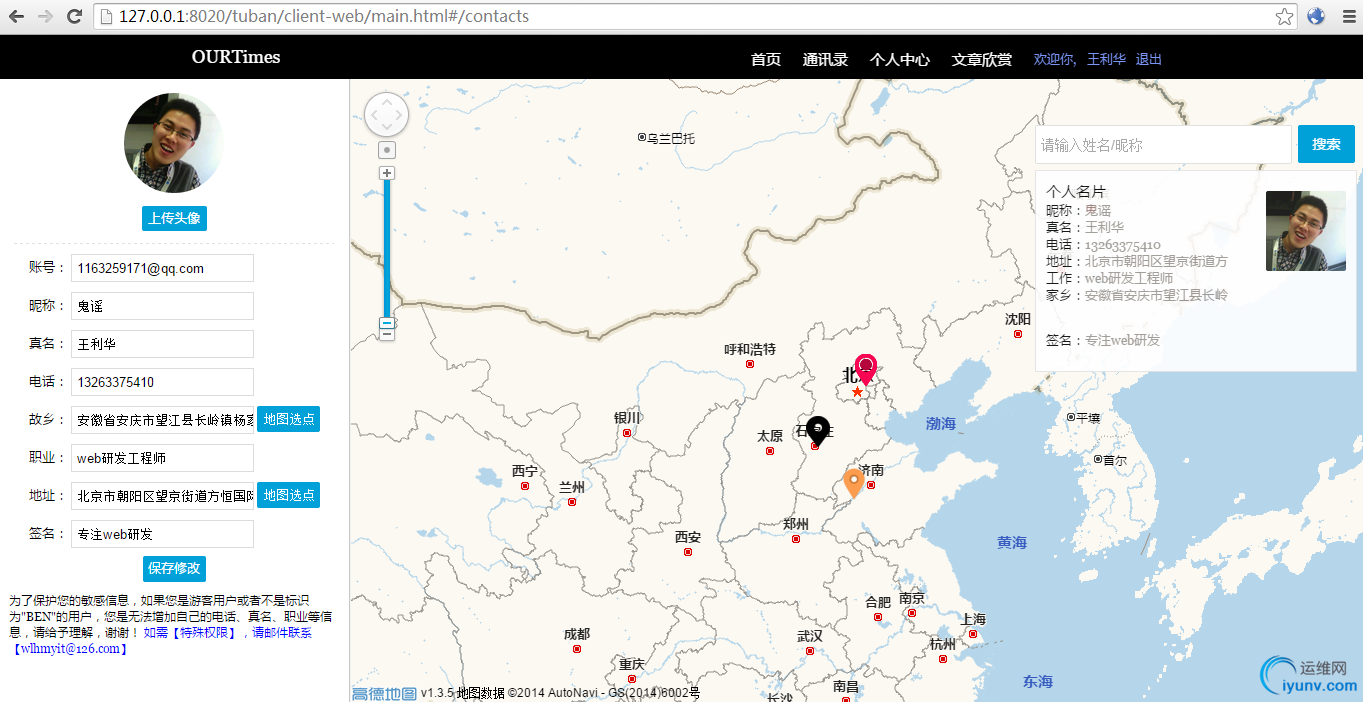This screenshot has height=702, width=1363.
Task: Click the round profile avatar photo
Action: 174,143
